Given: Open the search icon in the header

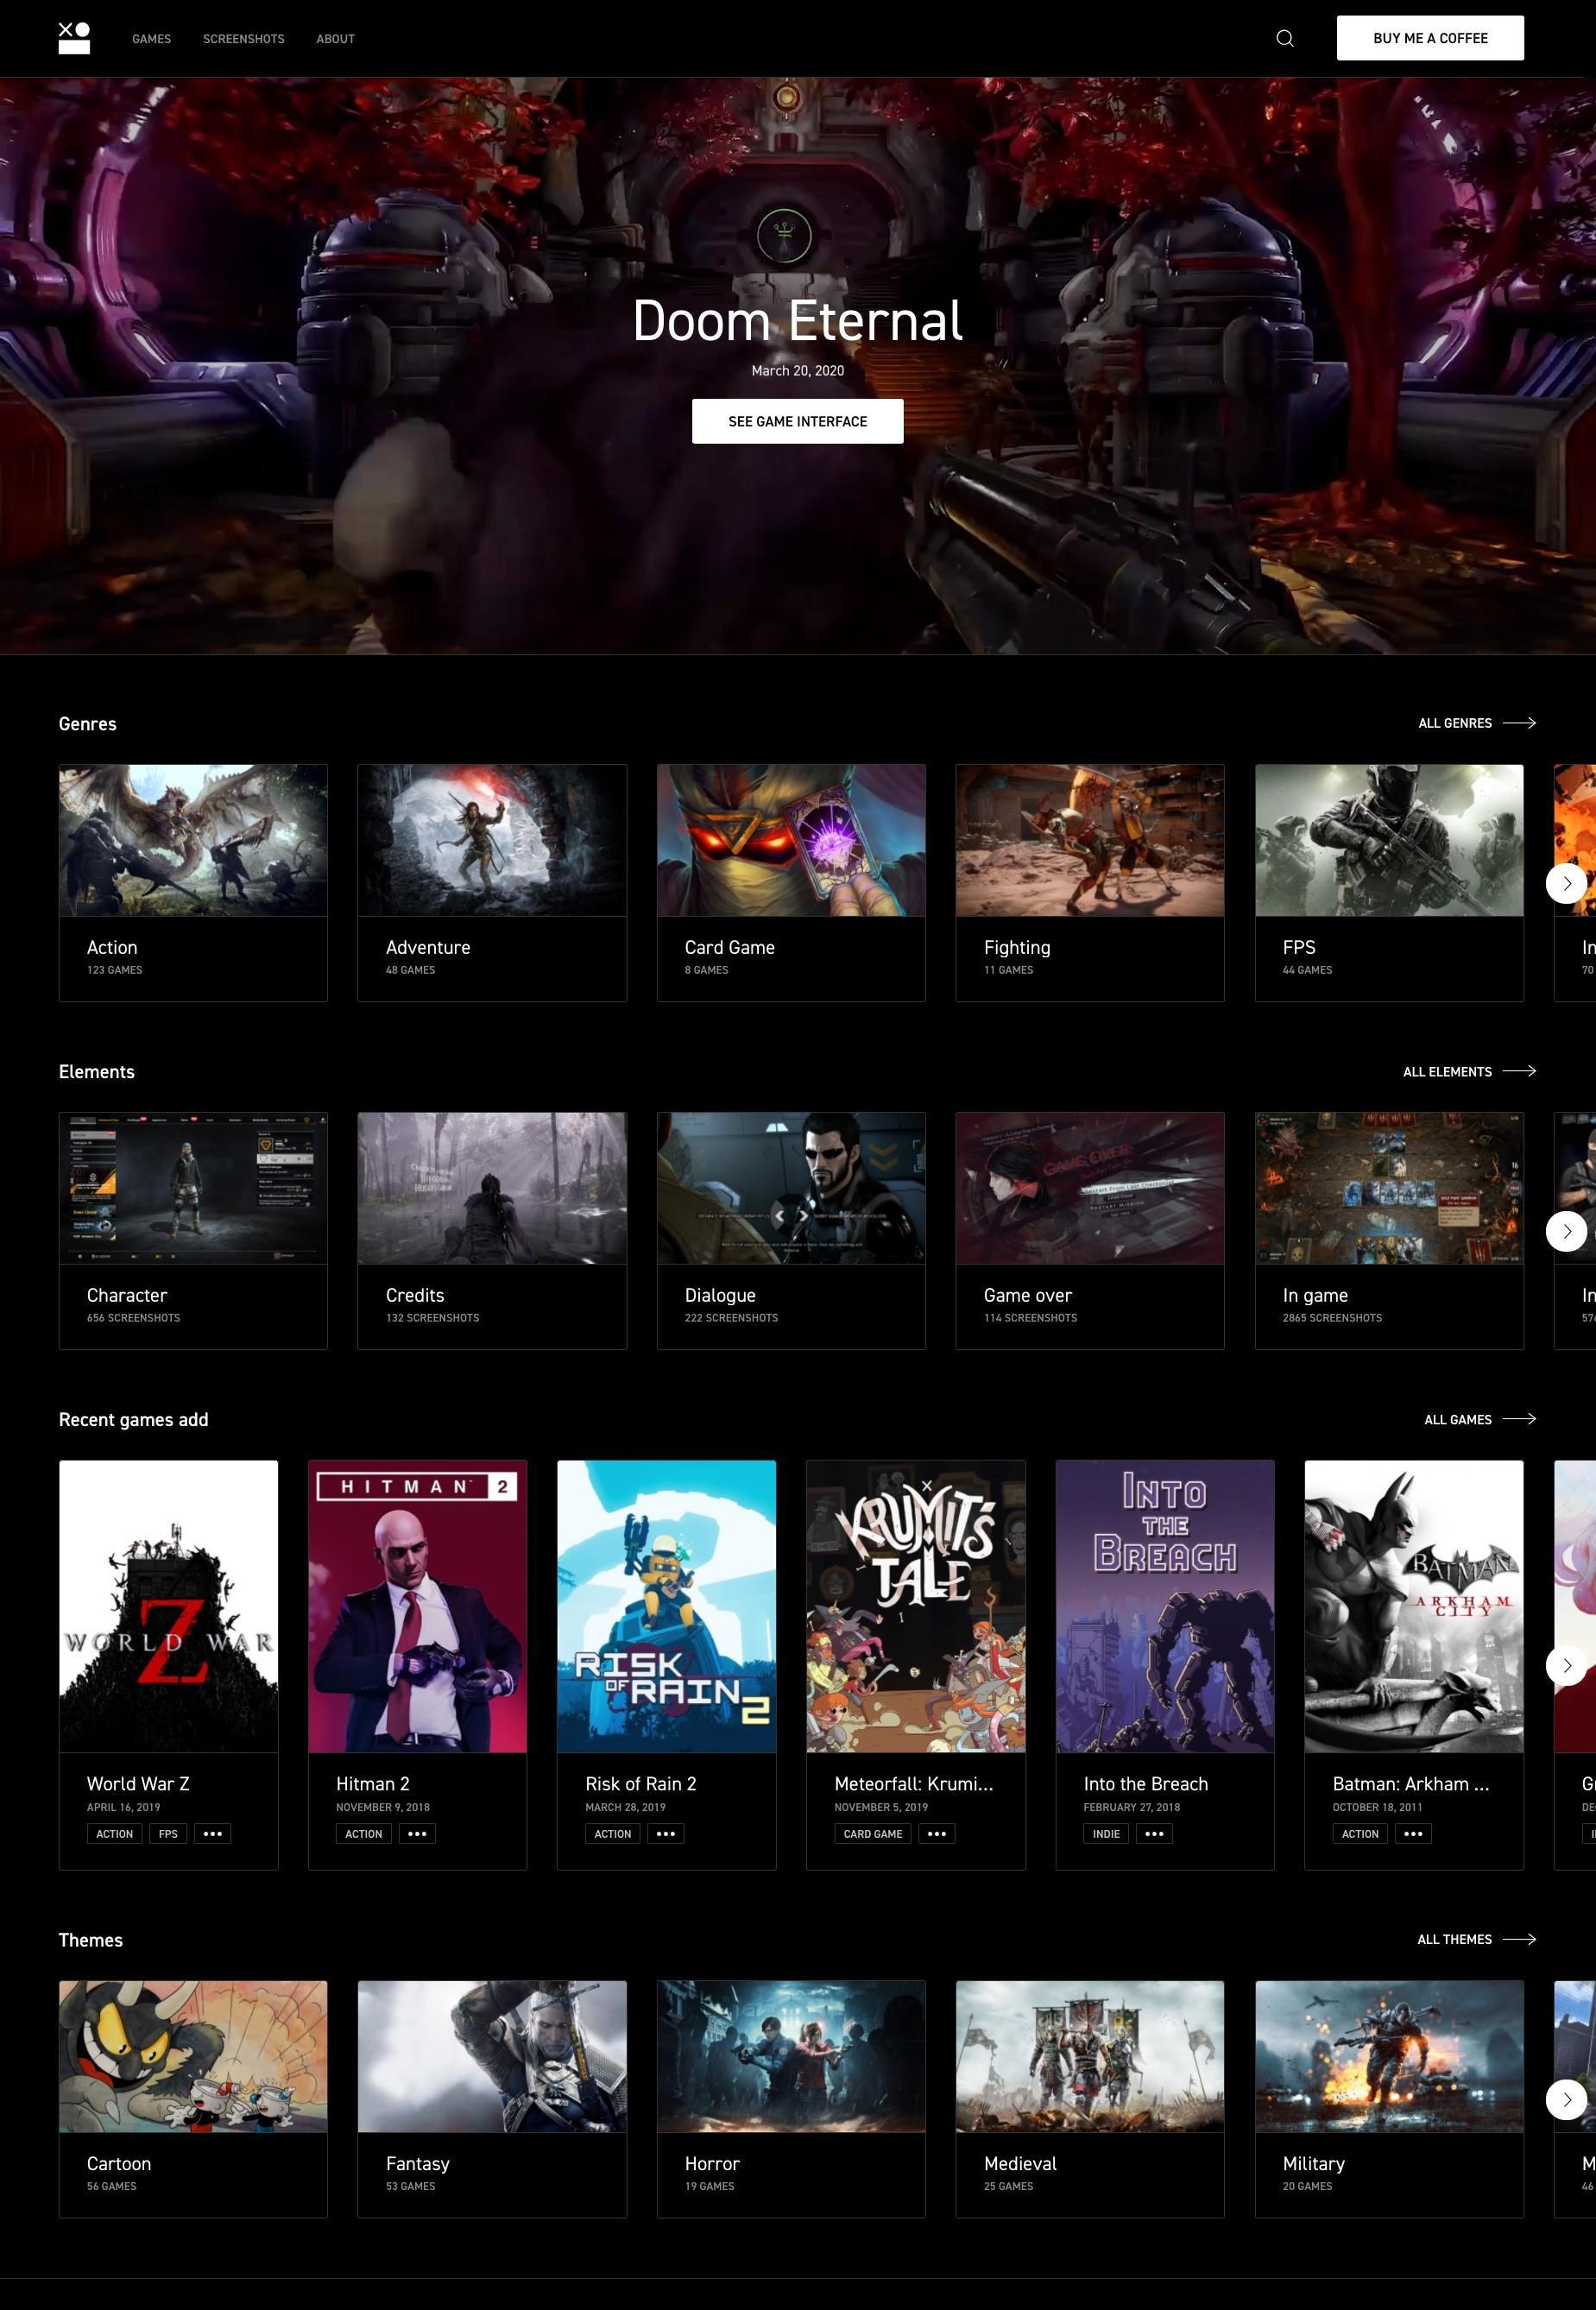Looking at the screenshot, I should [1285, 38].
